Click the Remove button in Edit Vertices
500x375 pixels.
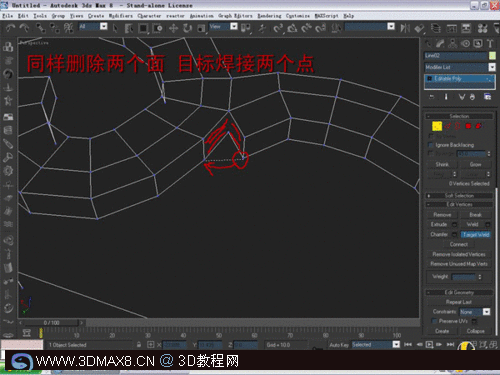pos(442,215)
